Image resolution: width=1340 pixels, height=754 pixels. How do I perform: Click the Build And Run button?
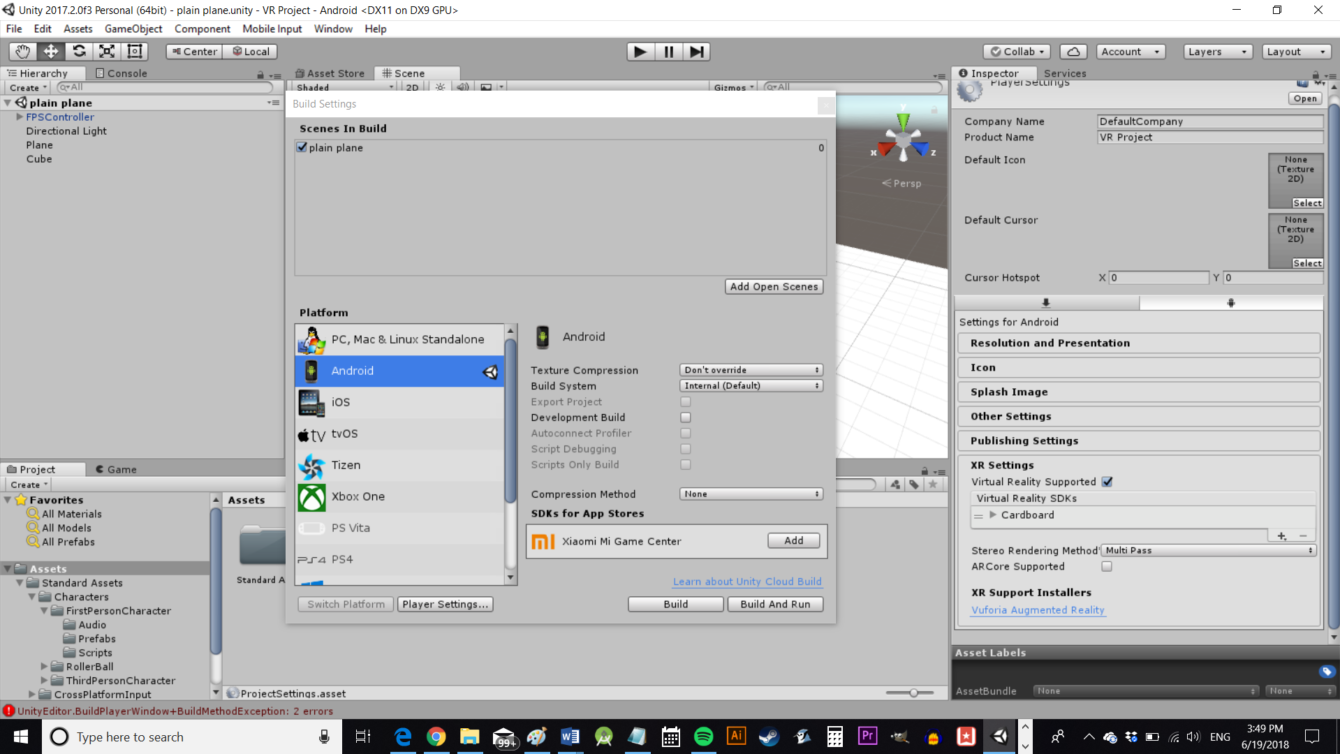click(775, 603)
